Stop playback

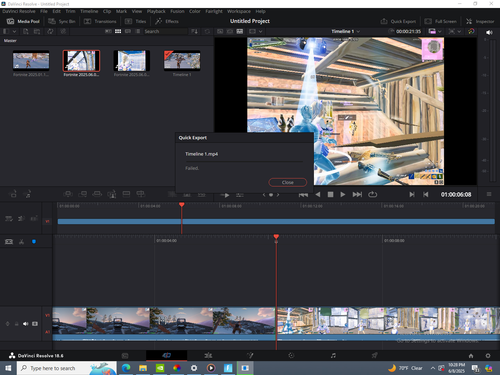(330, 194)
